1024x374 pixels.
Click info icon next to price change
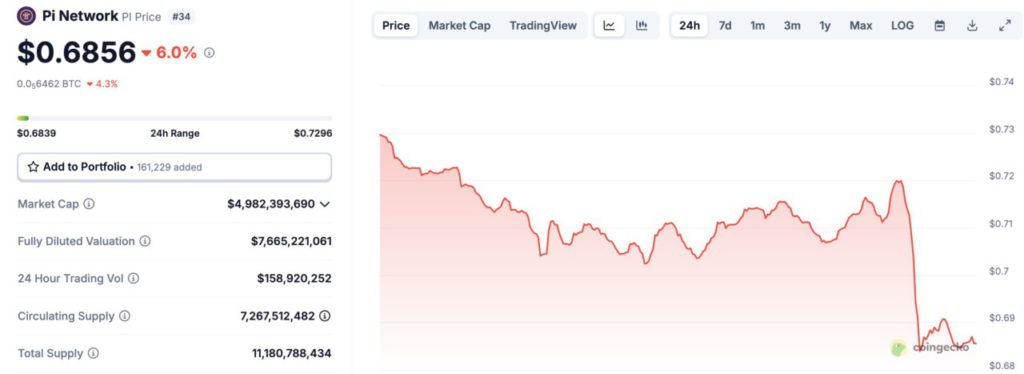tap(209, 53)
